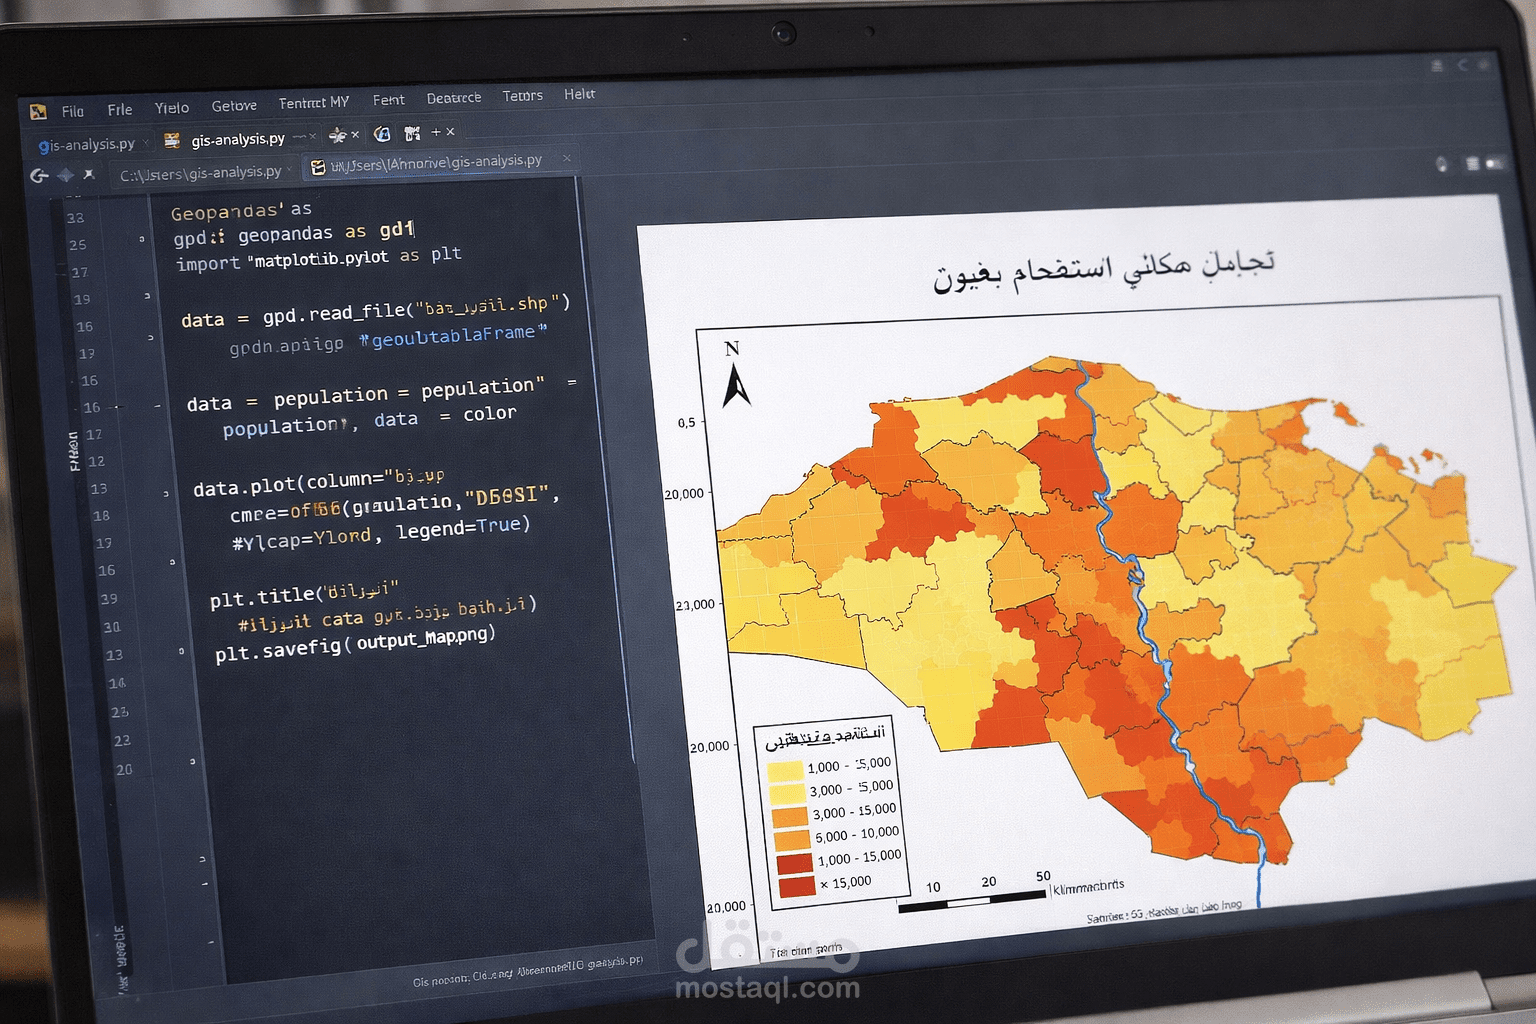1536x1024 pixels.
Task: Click the north arrow on the map
Action: (x=735, y=374)
